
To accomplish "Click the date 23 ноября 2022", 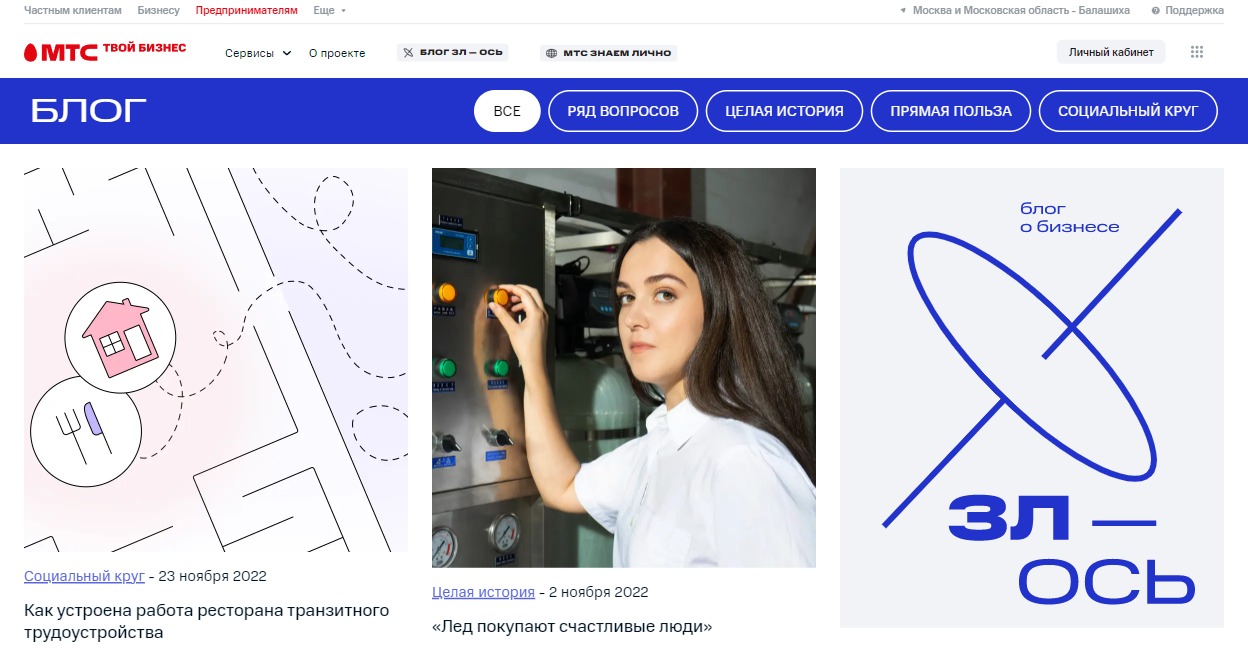I will (213, 576).
